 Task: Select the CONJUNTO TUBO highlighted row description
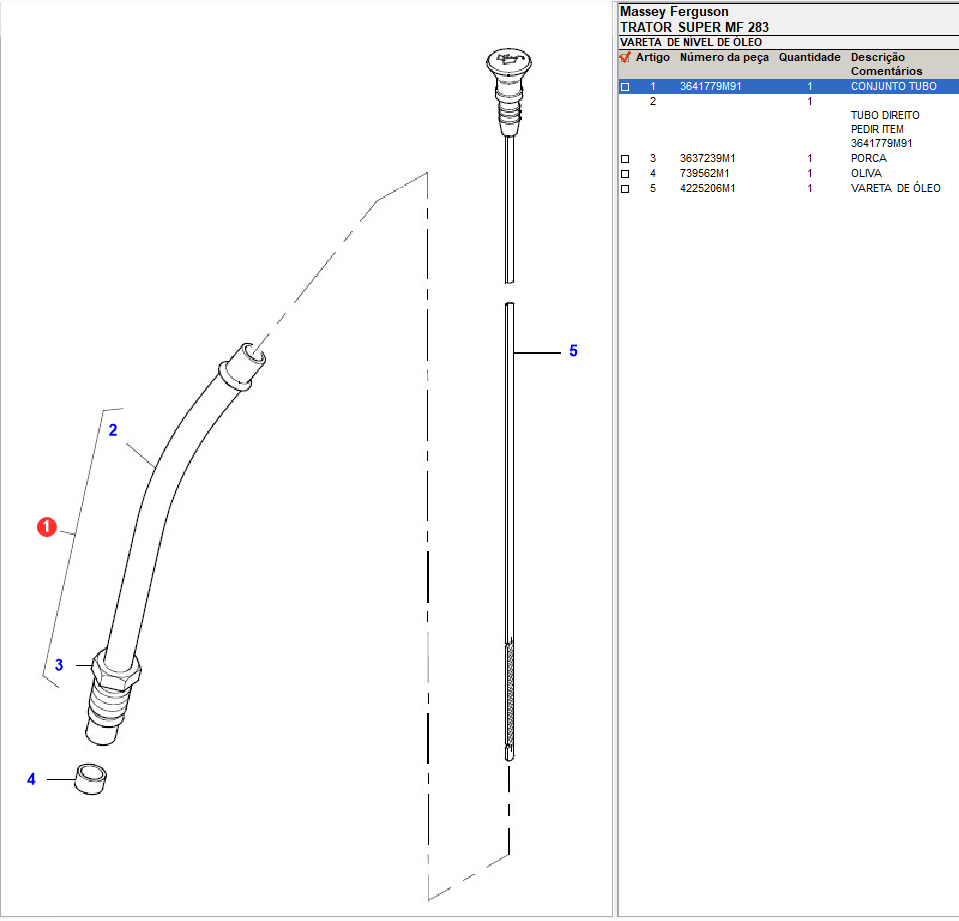coord(893,87)
